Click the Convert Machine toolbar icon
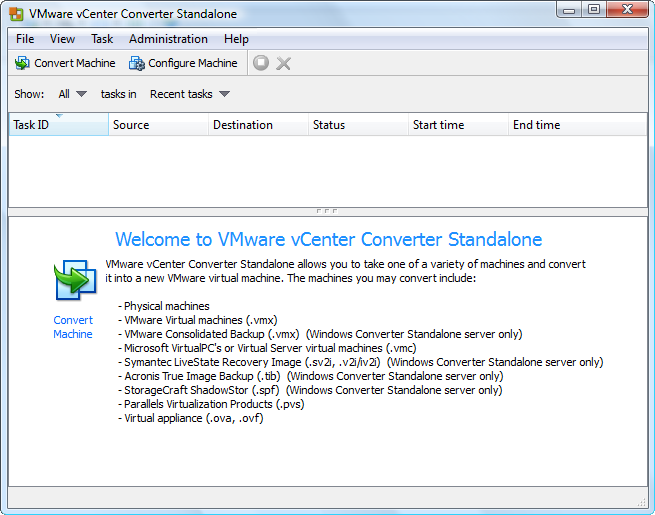 [22, 63]
